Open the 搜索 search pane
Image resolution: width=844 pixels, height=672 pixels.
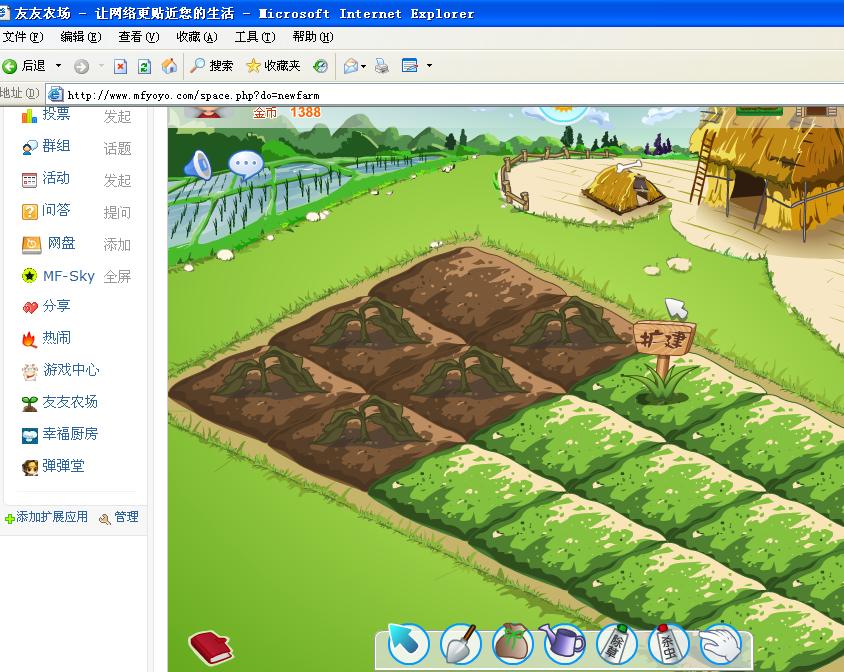(212, 66)
